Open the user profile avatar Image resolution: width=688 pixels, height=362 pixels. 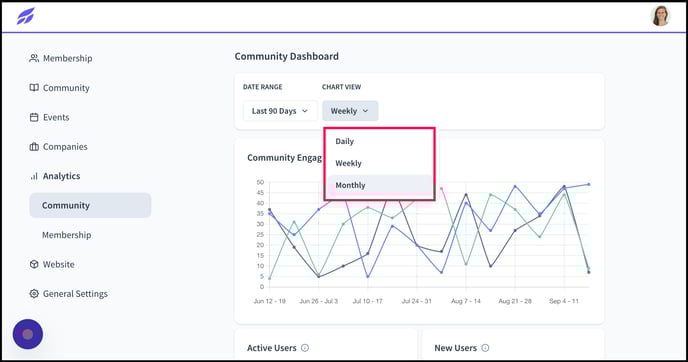tap(660, 16)
